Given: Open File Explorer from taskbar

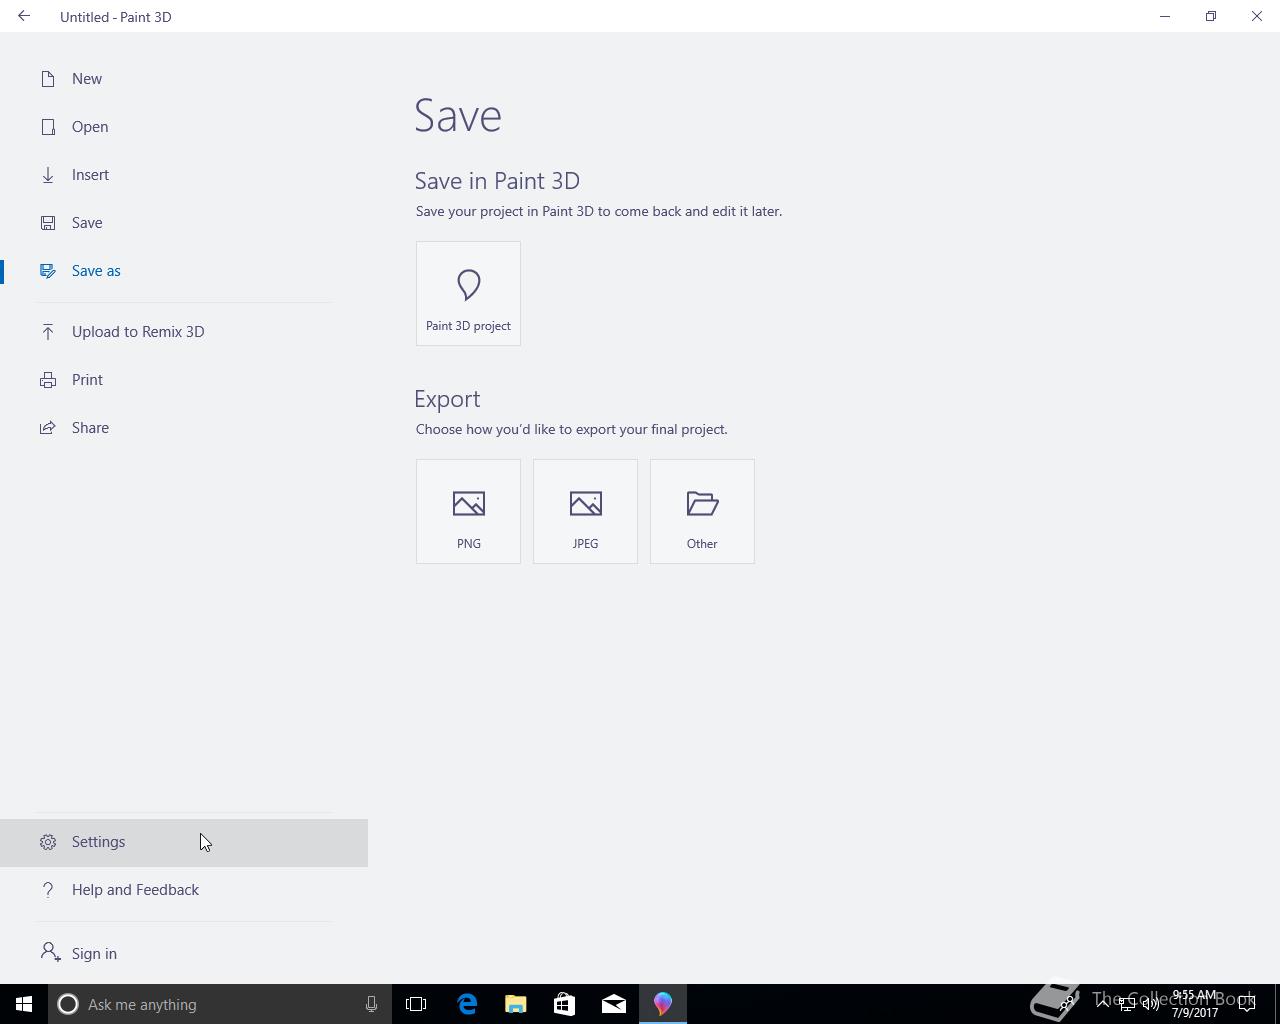Looking at the screenshot, I should pyautogui.click(x=516, y=1004).
